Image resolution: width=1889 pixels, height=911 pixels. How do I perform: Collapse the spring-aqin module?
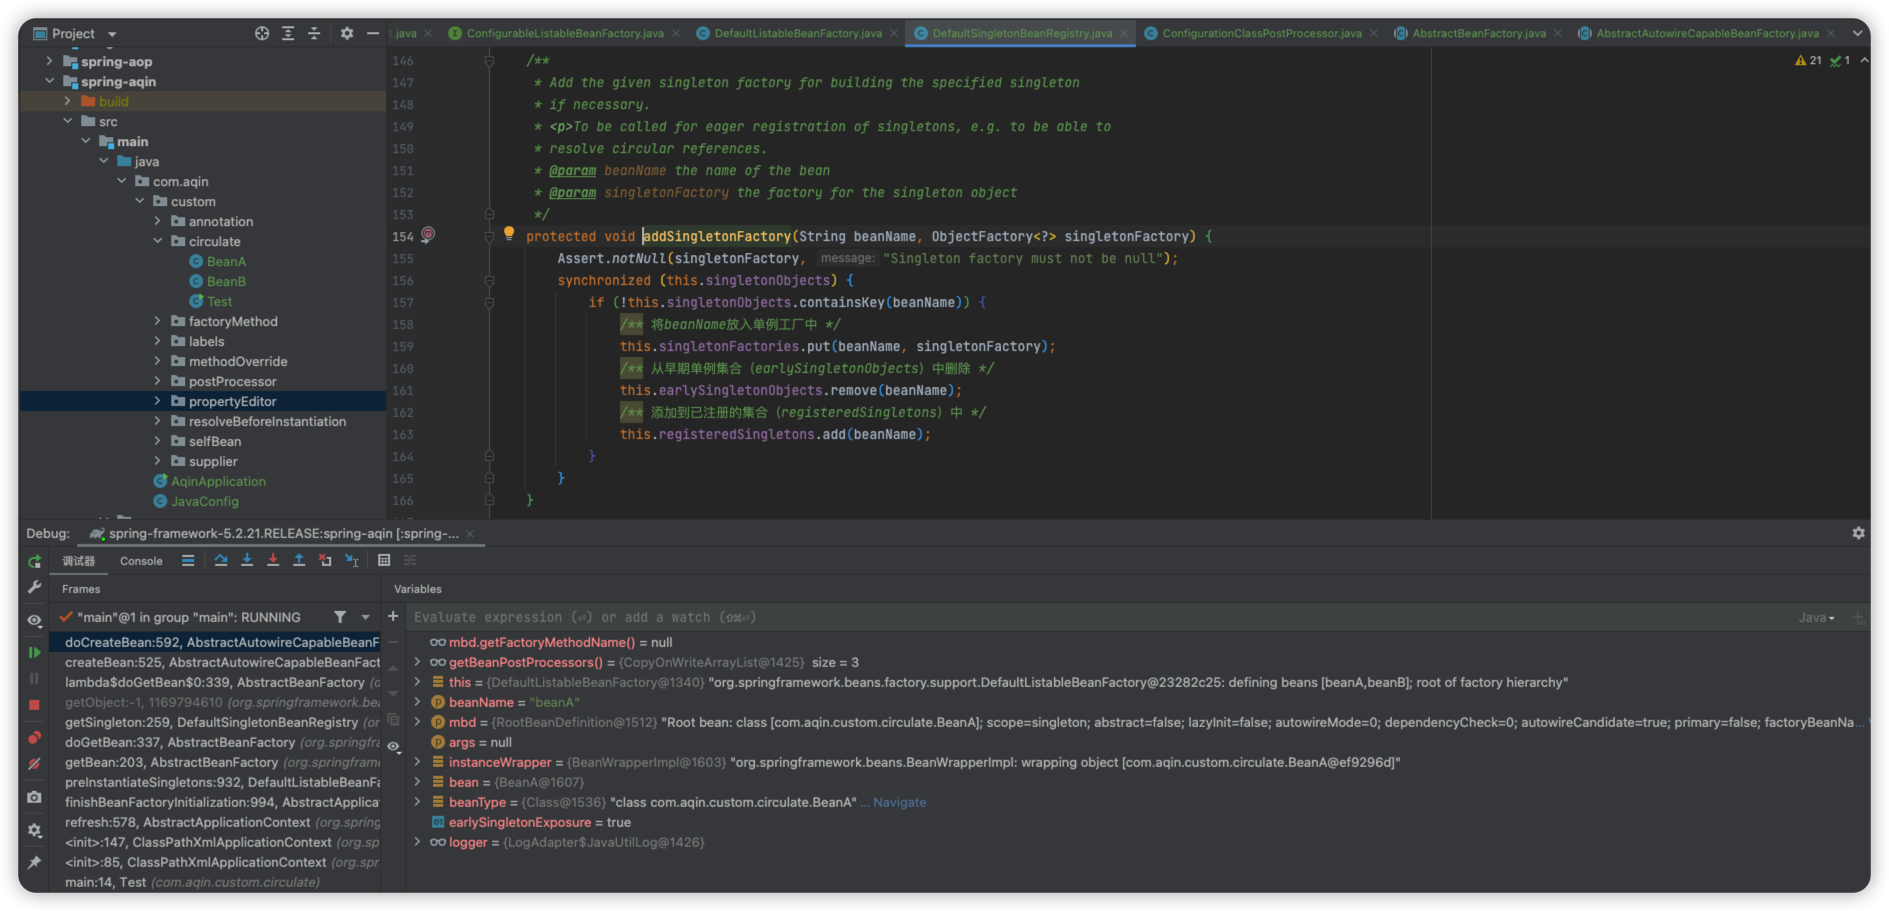[x=49, y=81]
